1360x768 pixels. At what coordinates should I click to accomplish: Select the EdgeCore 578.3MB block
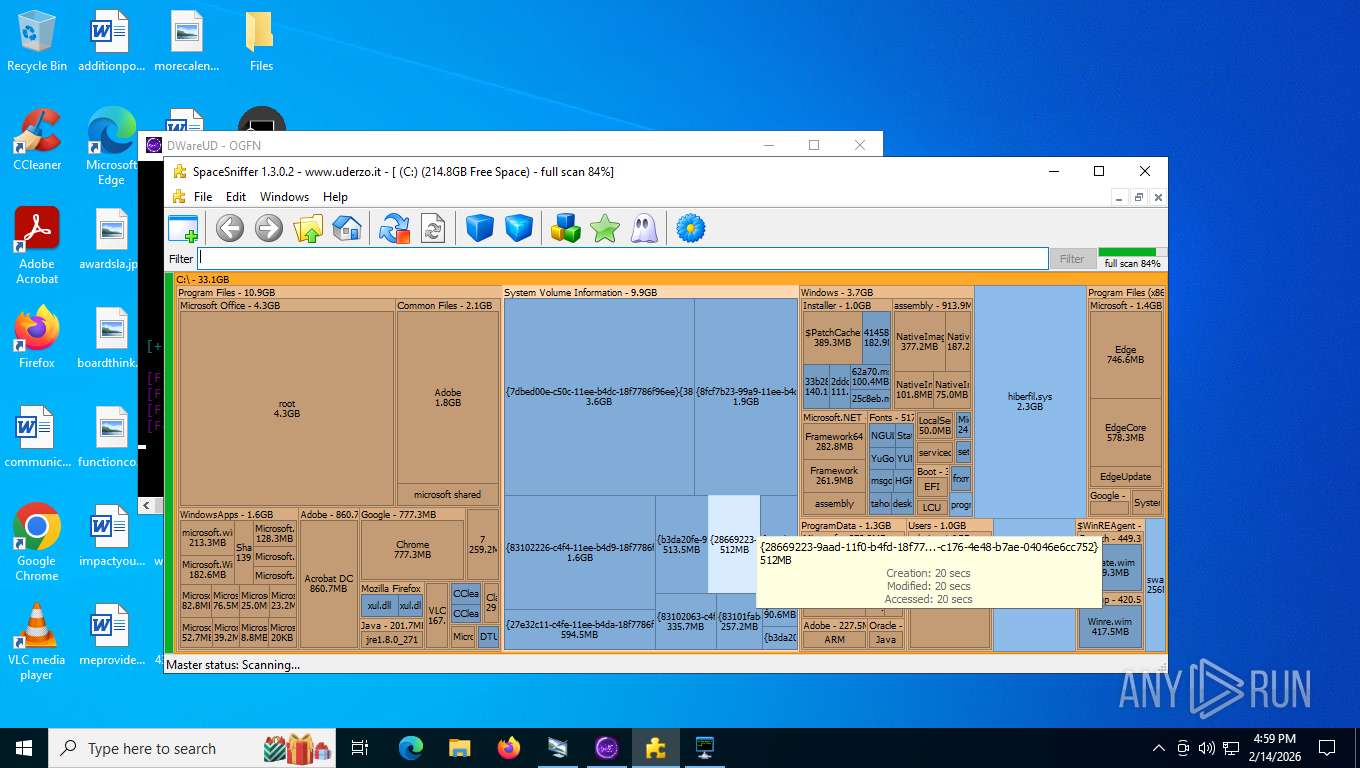tap(1126, 432)
